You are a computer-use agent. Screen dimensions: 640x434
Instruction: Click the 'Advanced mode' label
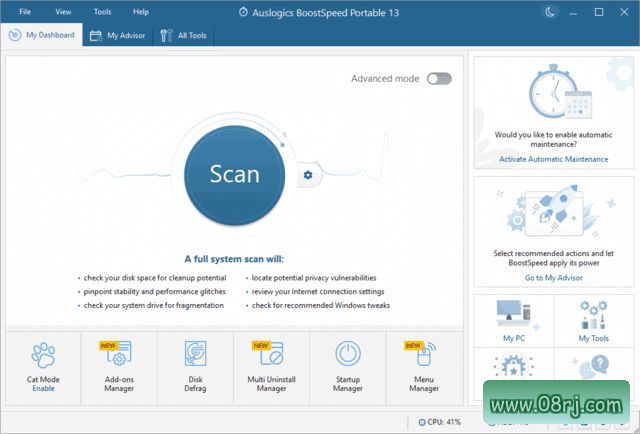click(x=385, y=78)
